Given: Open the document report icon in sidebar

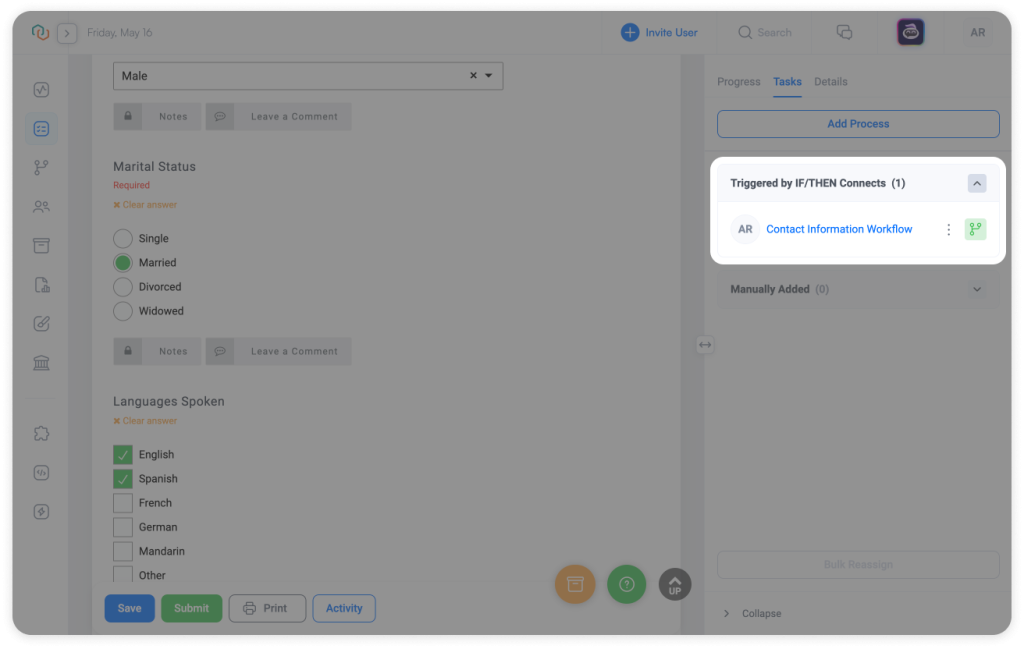Looking at the screenshot, I should [41, 285].
